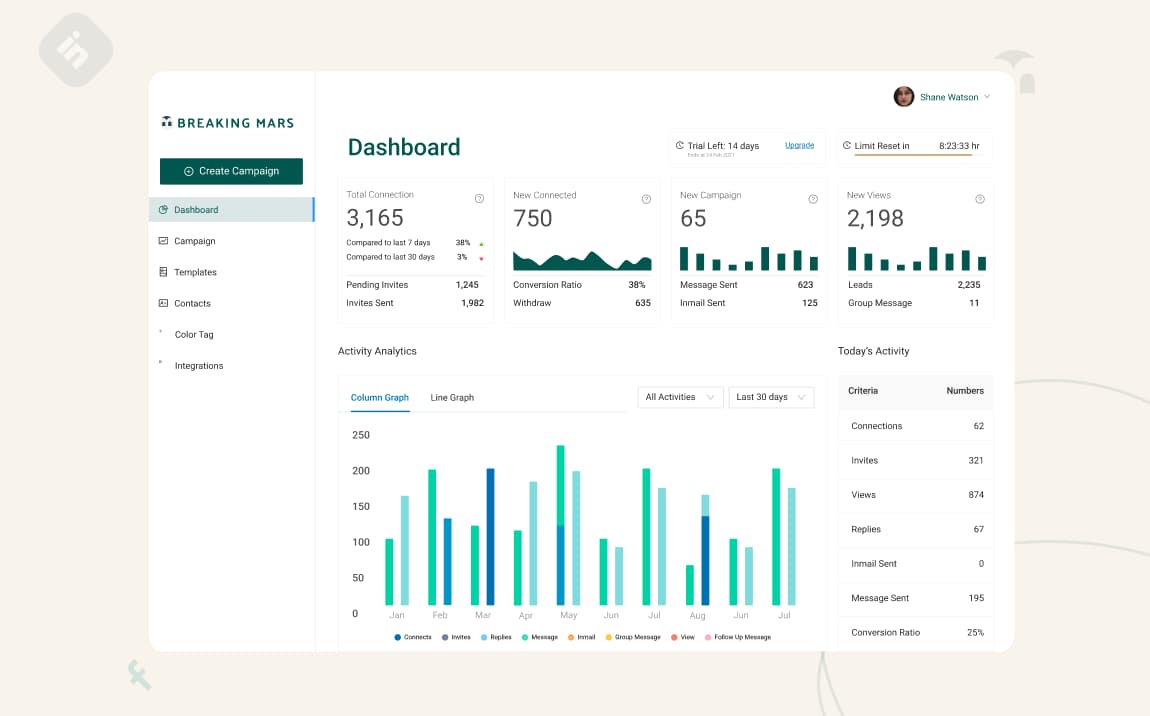Image resolution: width=1150 pixels, height=716 pixels.
Task: Toggle Connects series in chart legend
Action: 412,637
